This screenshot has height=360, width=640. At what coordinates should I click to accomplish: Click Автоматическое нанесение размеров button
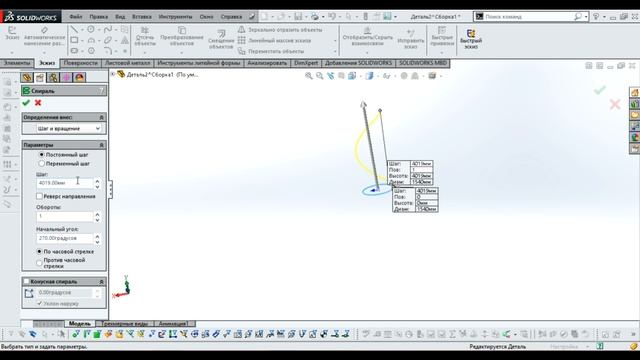44,37
